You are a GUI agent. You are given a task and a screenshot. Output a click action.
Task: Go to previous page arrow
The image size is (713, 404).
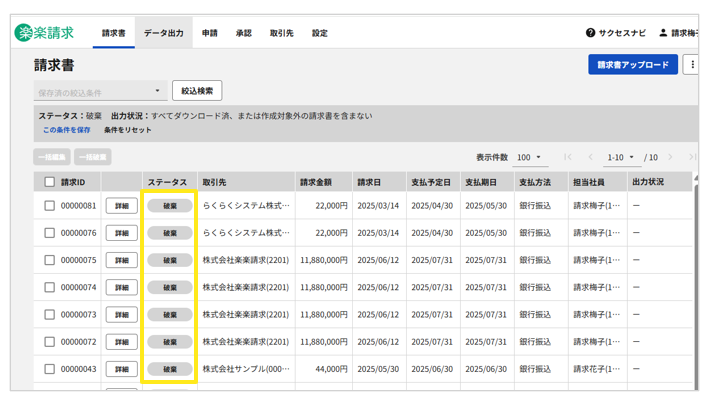click(590, 157)
